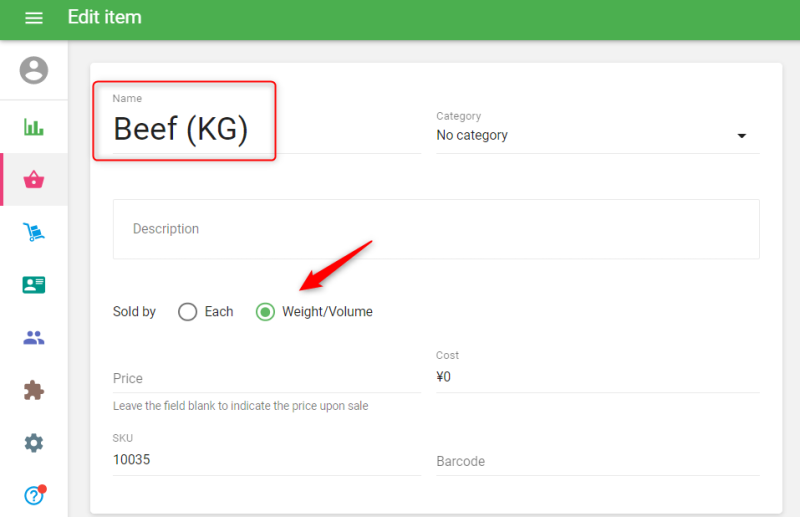Image resolution: width=800 pixels, height=517 pixels.
Task: Click the Cost field showing ¥0
Action: point(597,377)
